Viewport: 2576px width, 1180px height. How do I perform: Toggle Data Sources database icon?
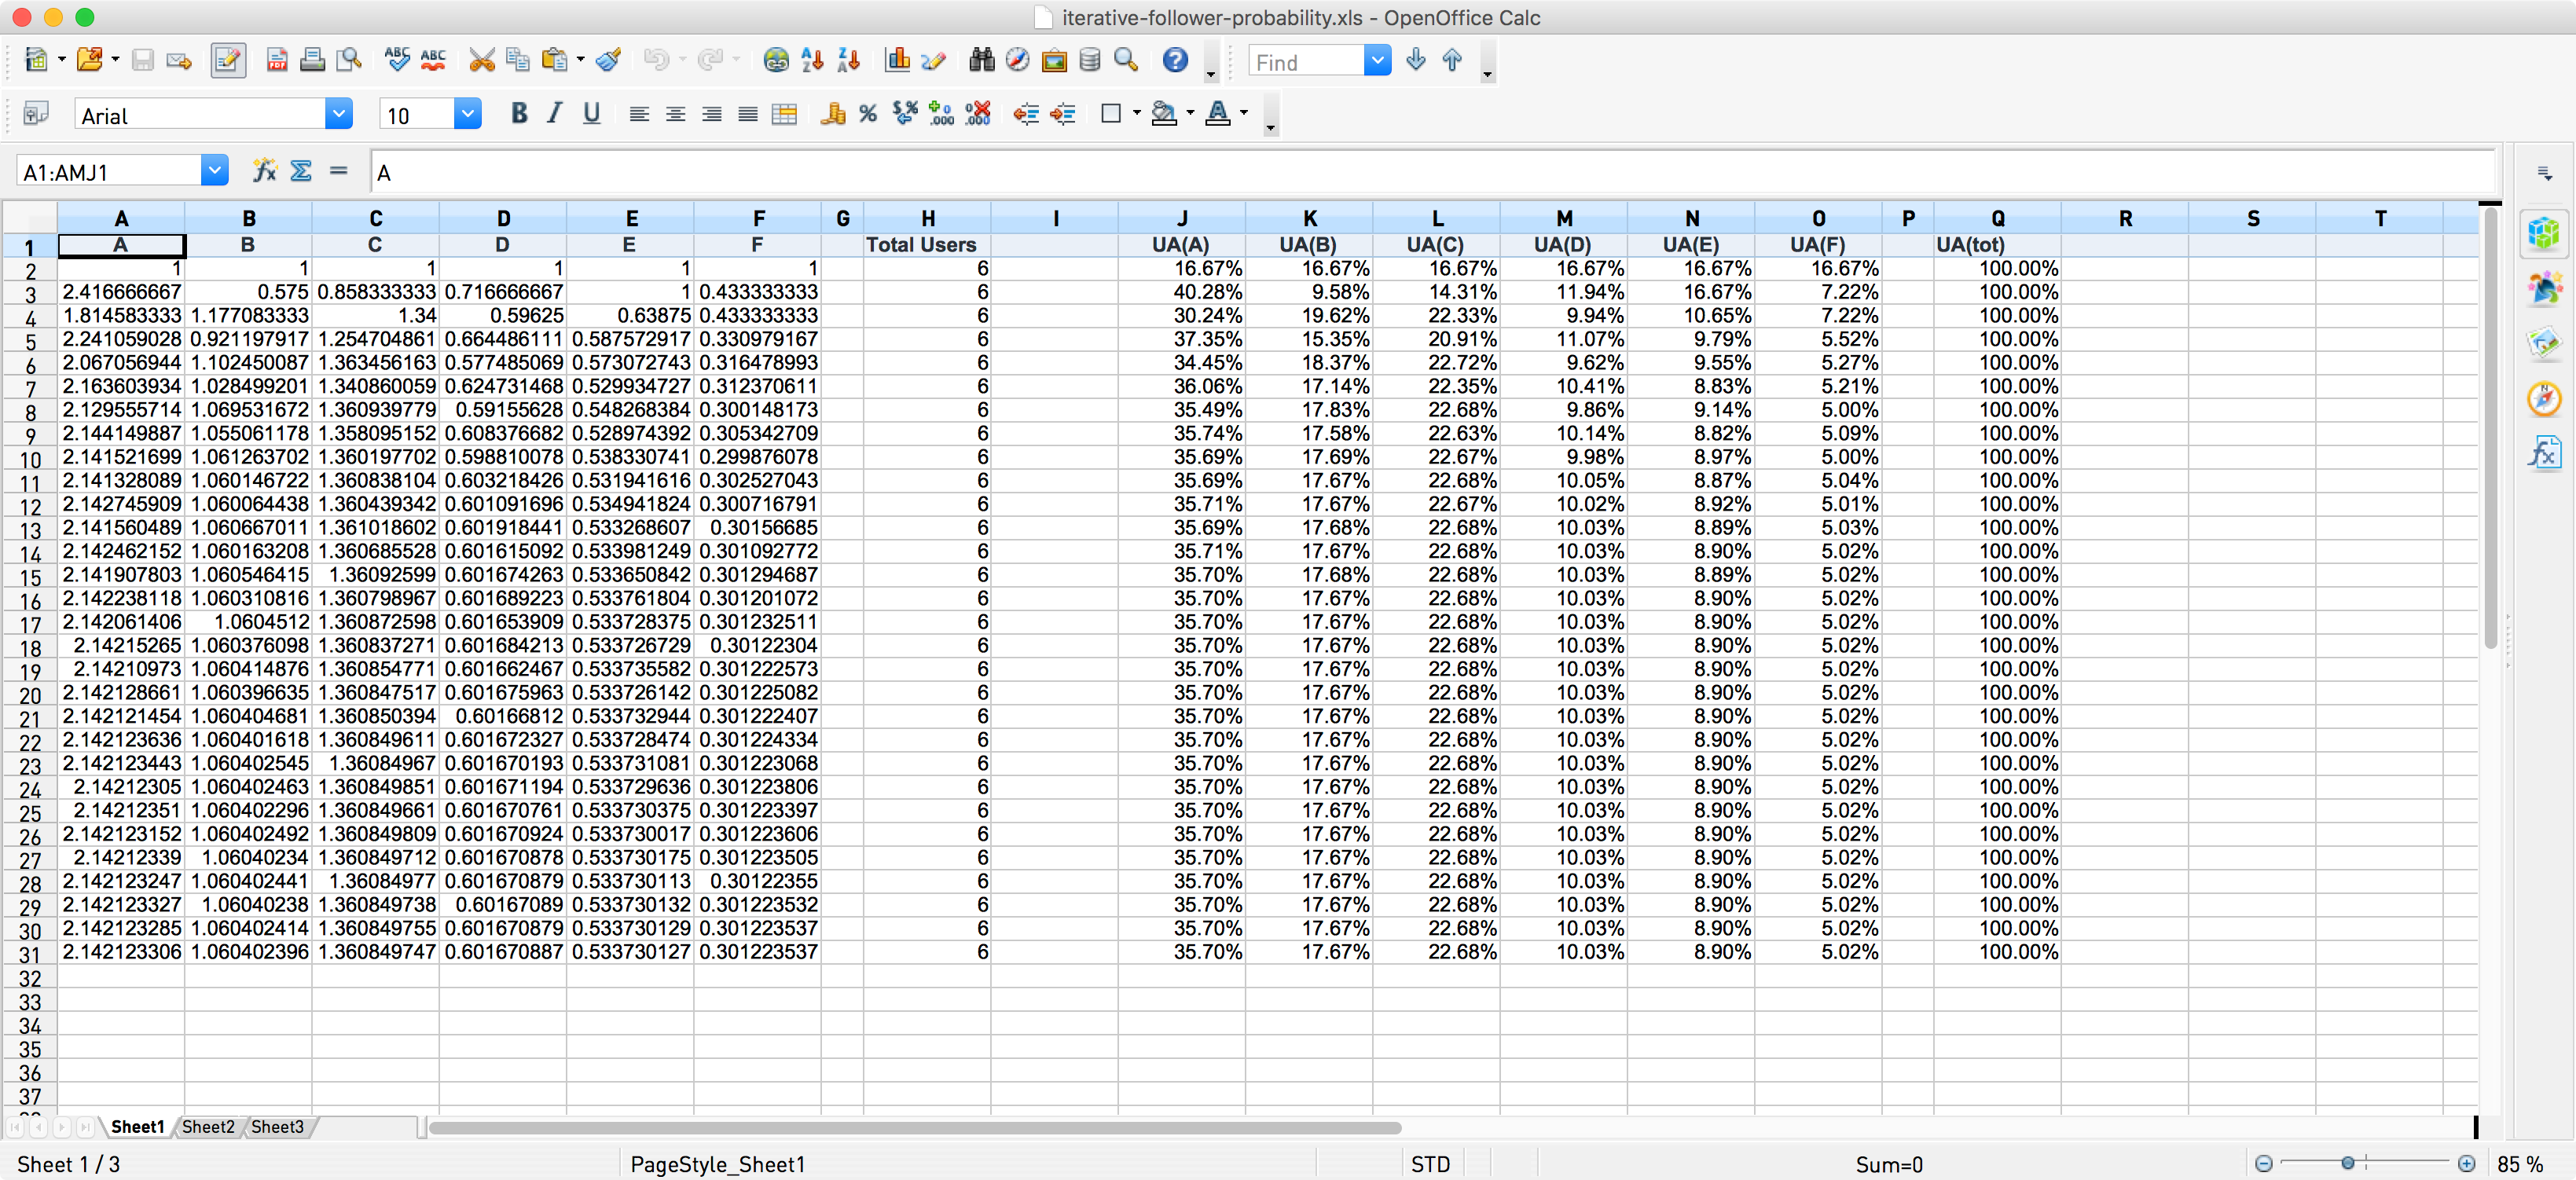click(x=1090, y=61)
